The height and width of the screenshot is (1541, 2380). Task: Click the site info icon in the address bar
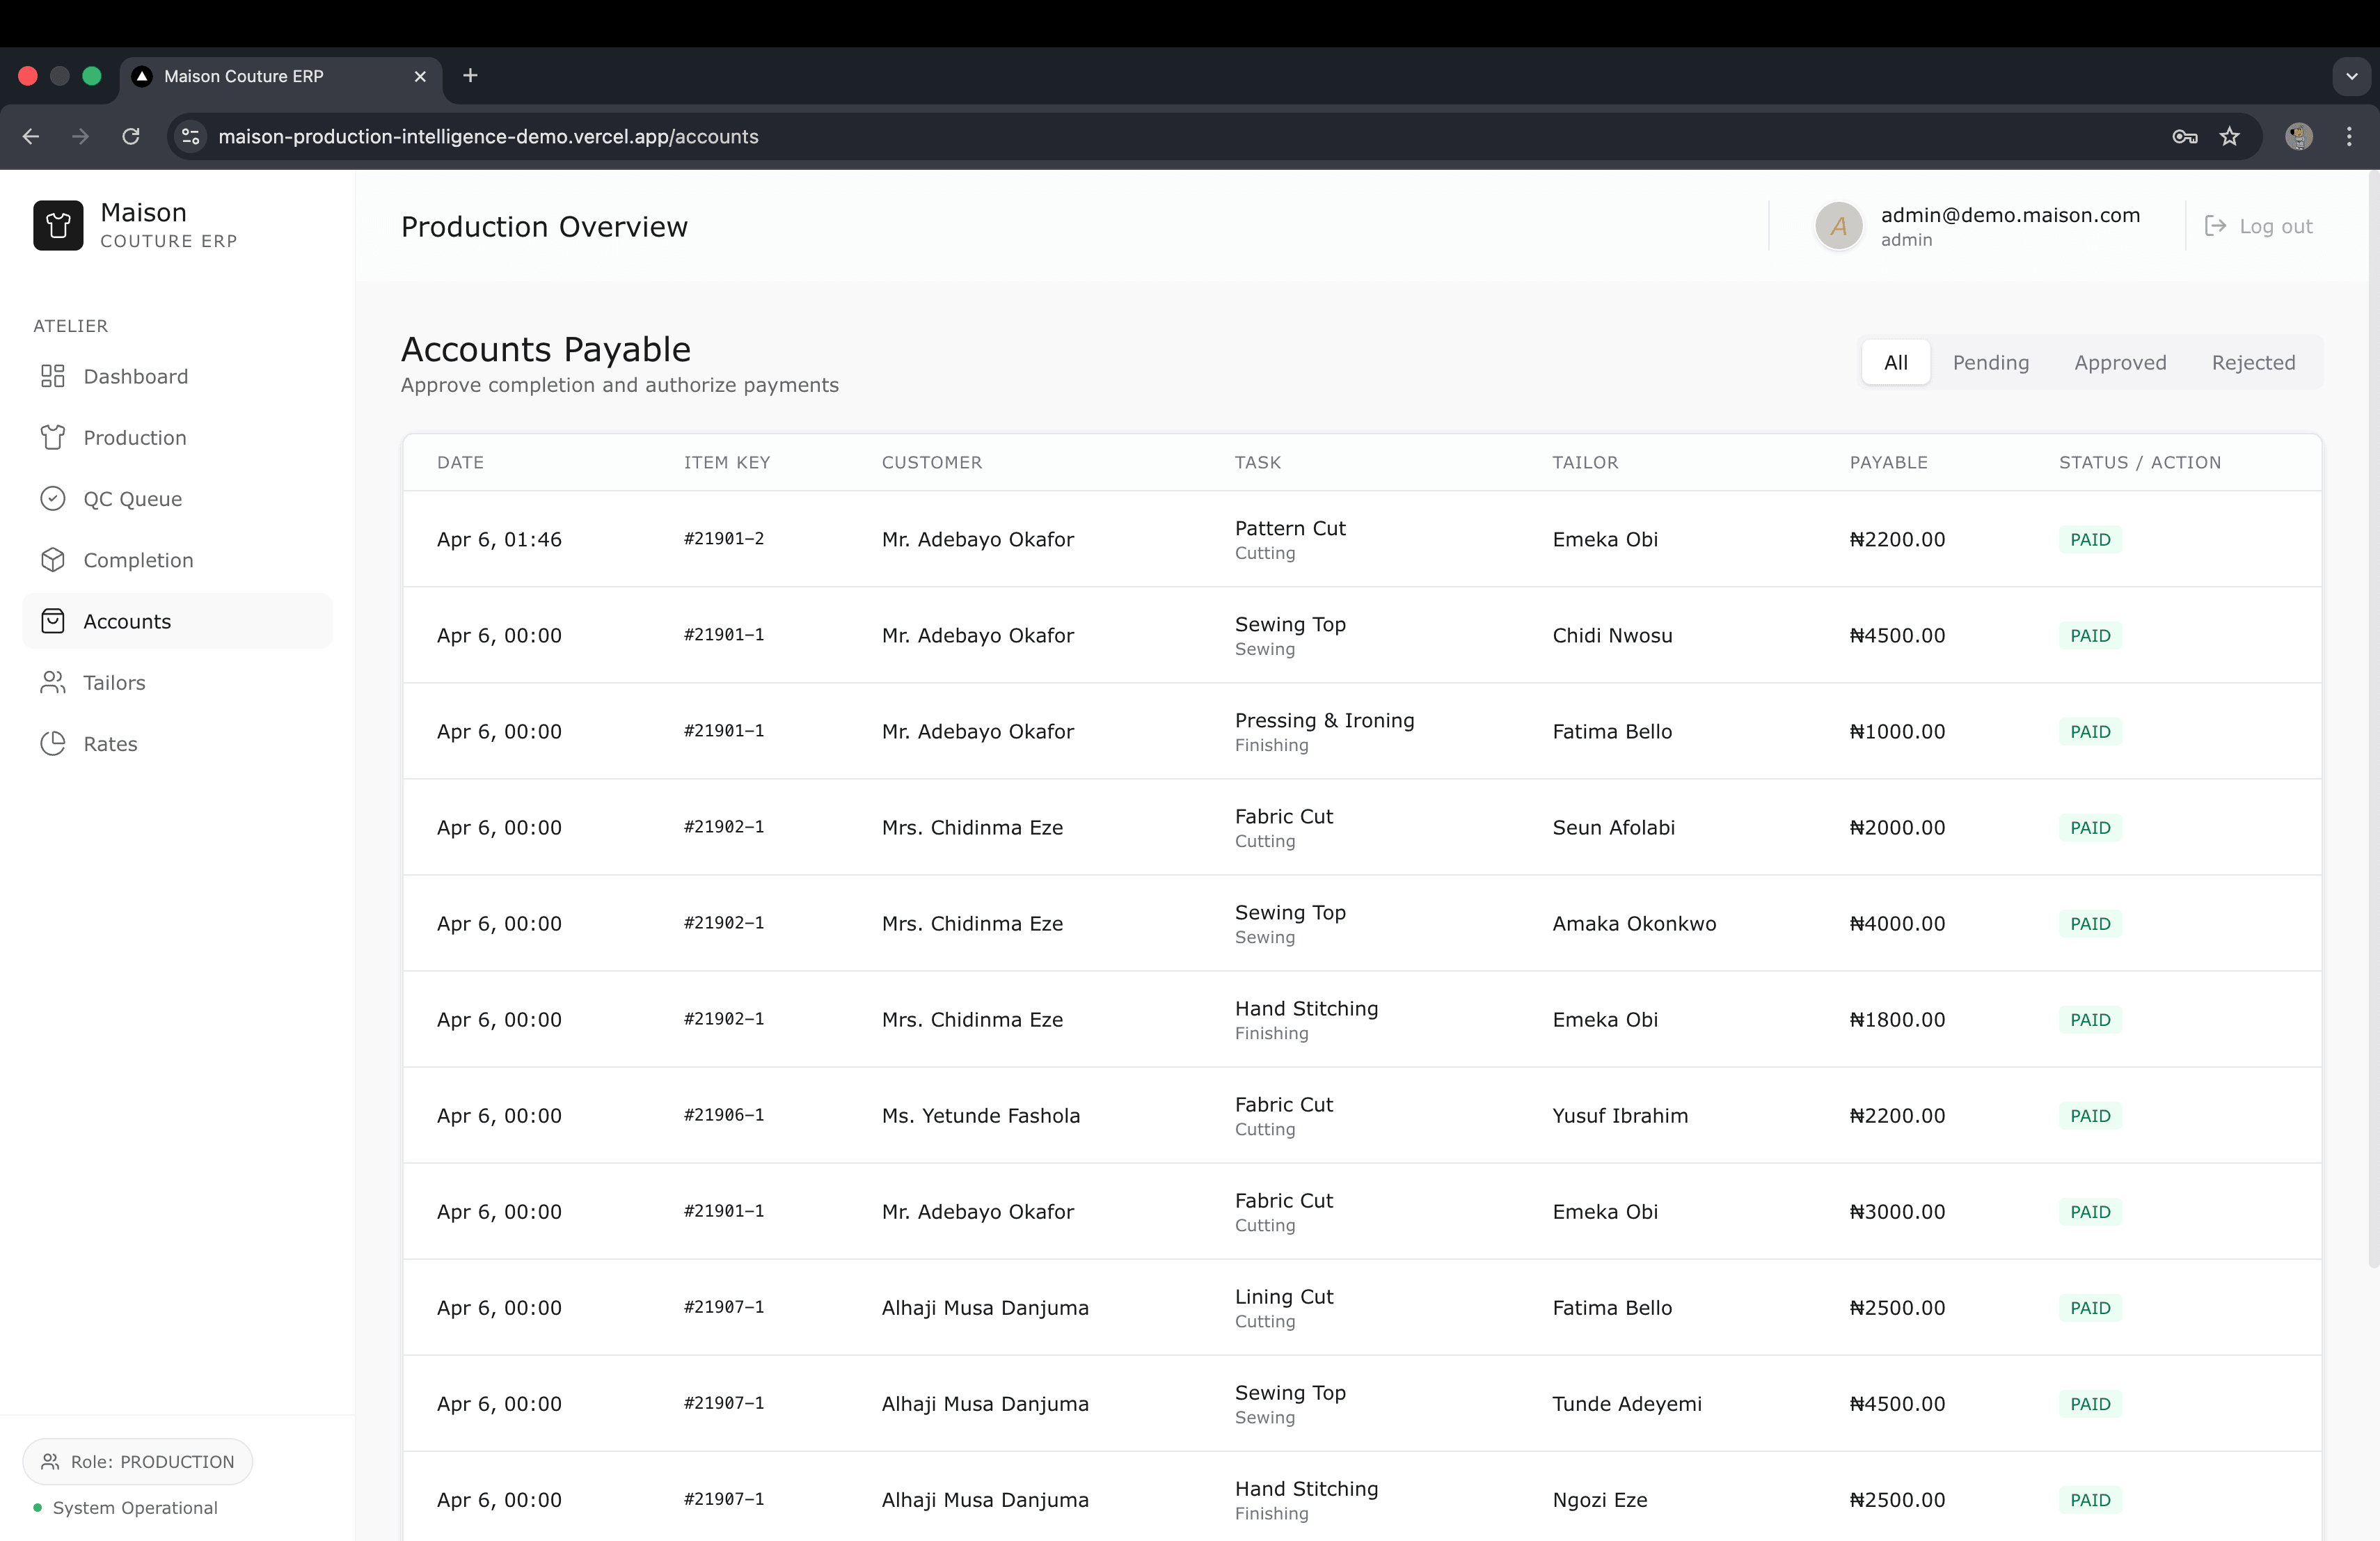(191, 136)
